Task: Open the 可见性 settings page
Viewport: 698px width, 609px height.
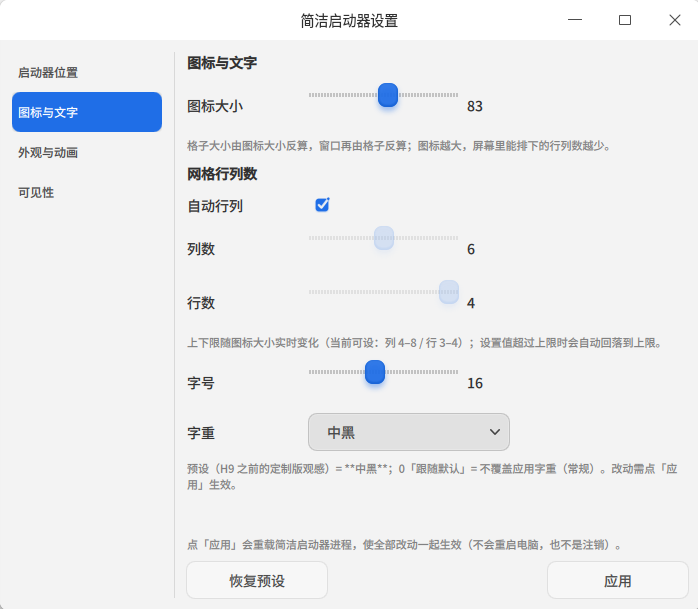Action: click(87, 192)
